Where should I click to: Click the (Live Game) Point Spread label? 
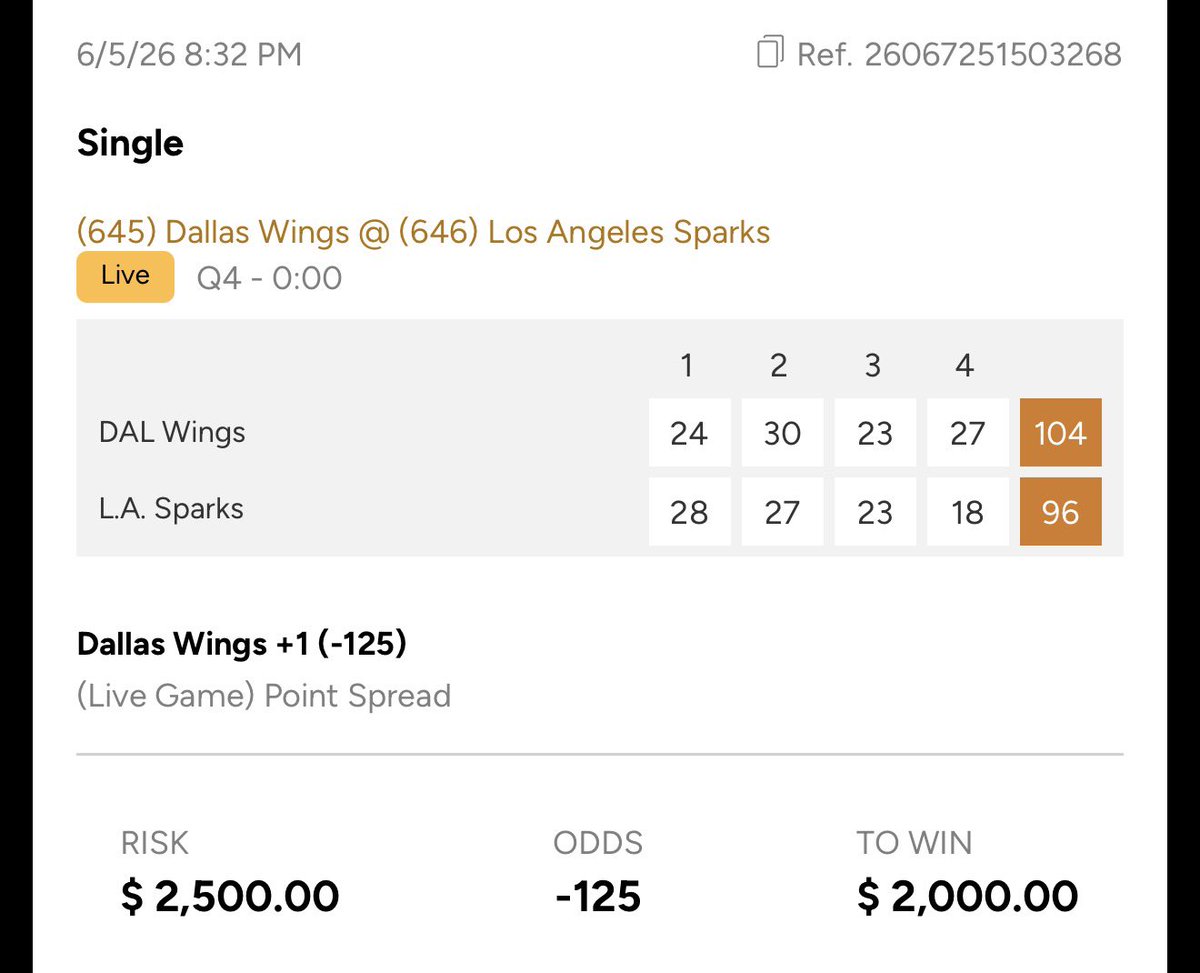(264, 696)
